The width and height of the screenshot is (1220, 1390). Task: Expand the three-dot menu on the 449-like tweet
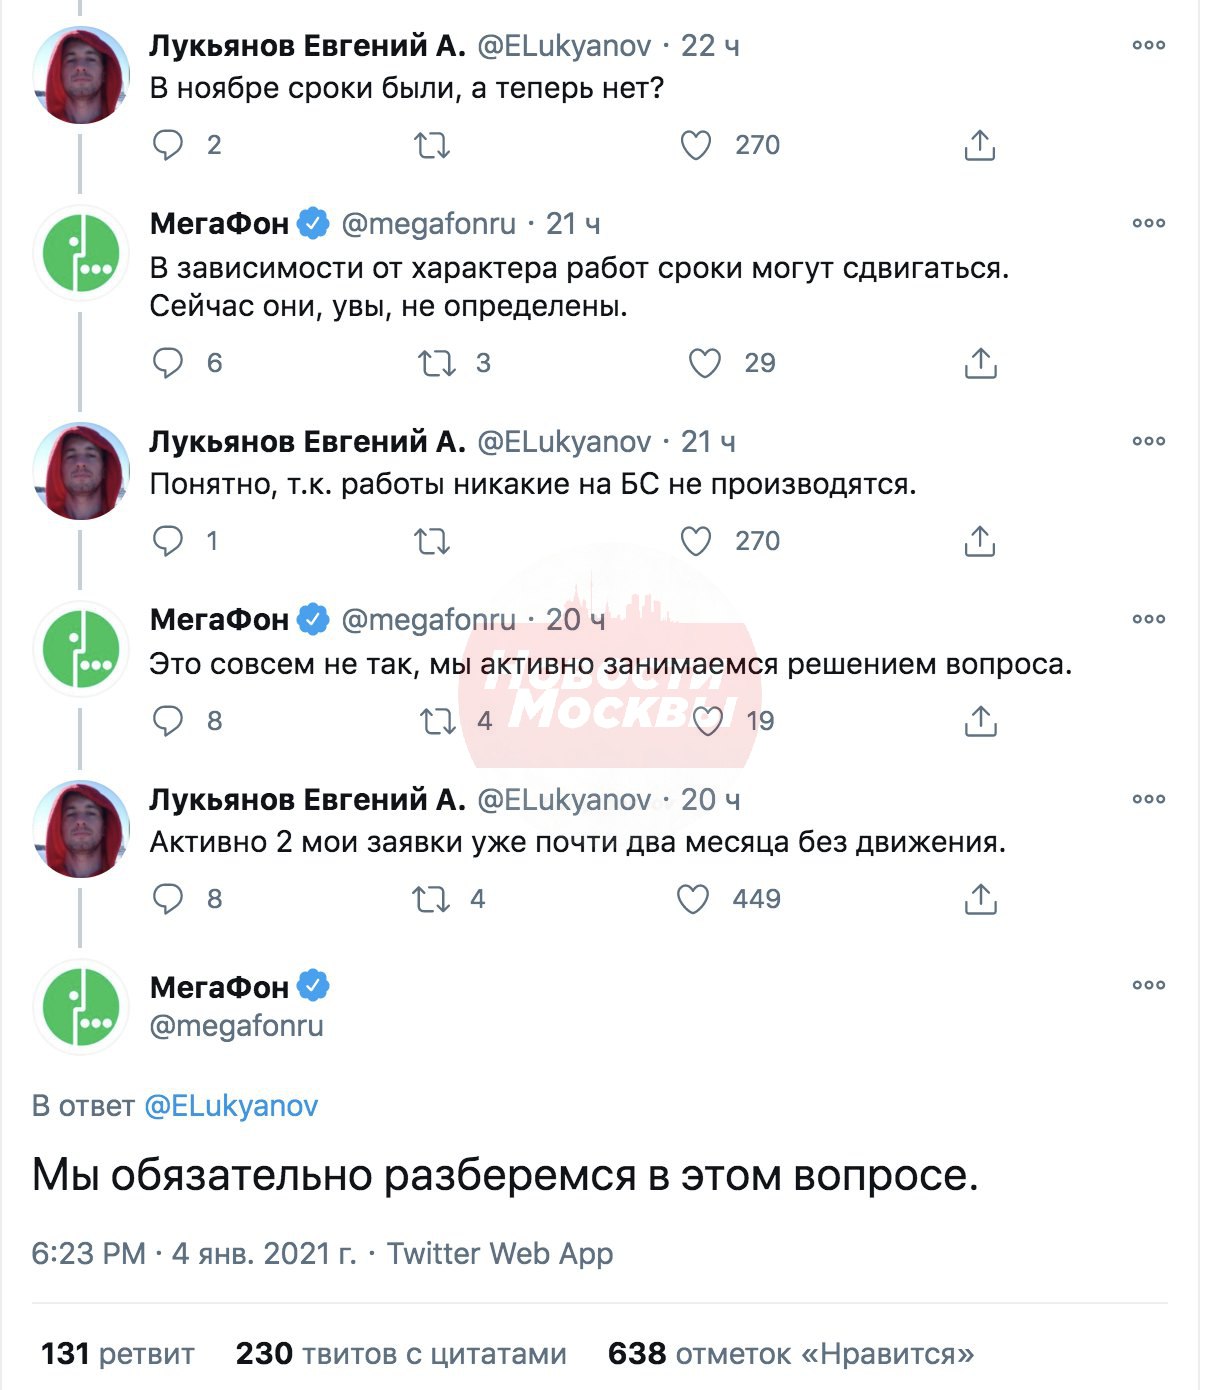pos(1149,799)
